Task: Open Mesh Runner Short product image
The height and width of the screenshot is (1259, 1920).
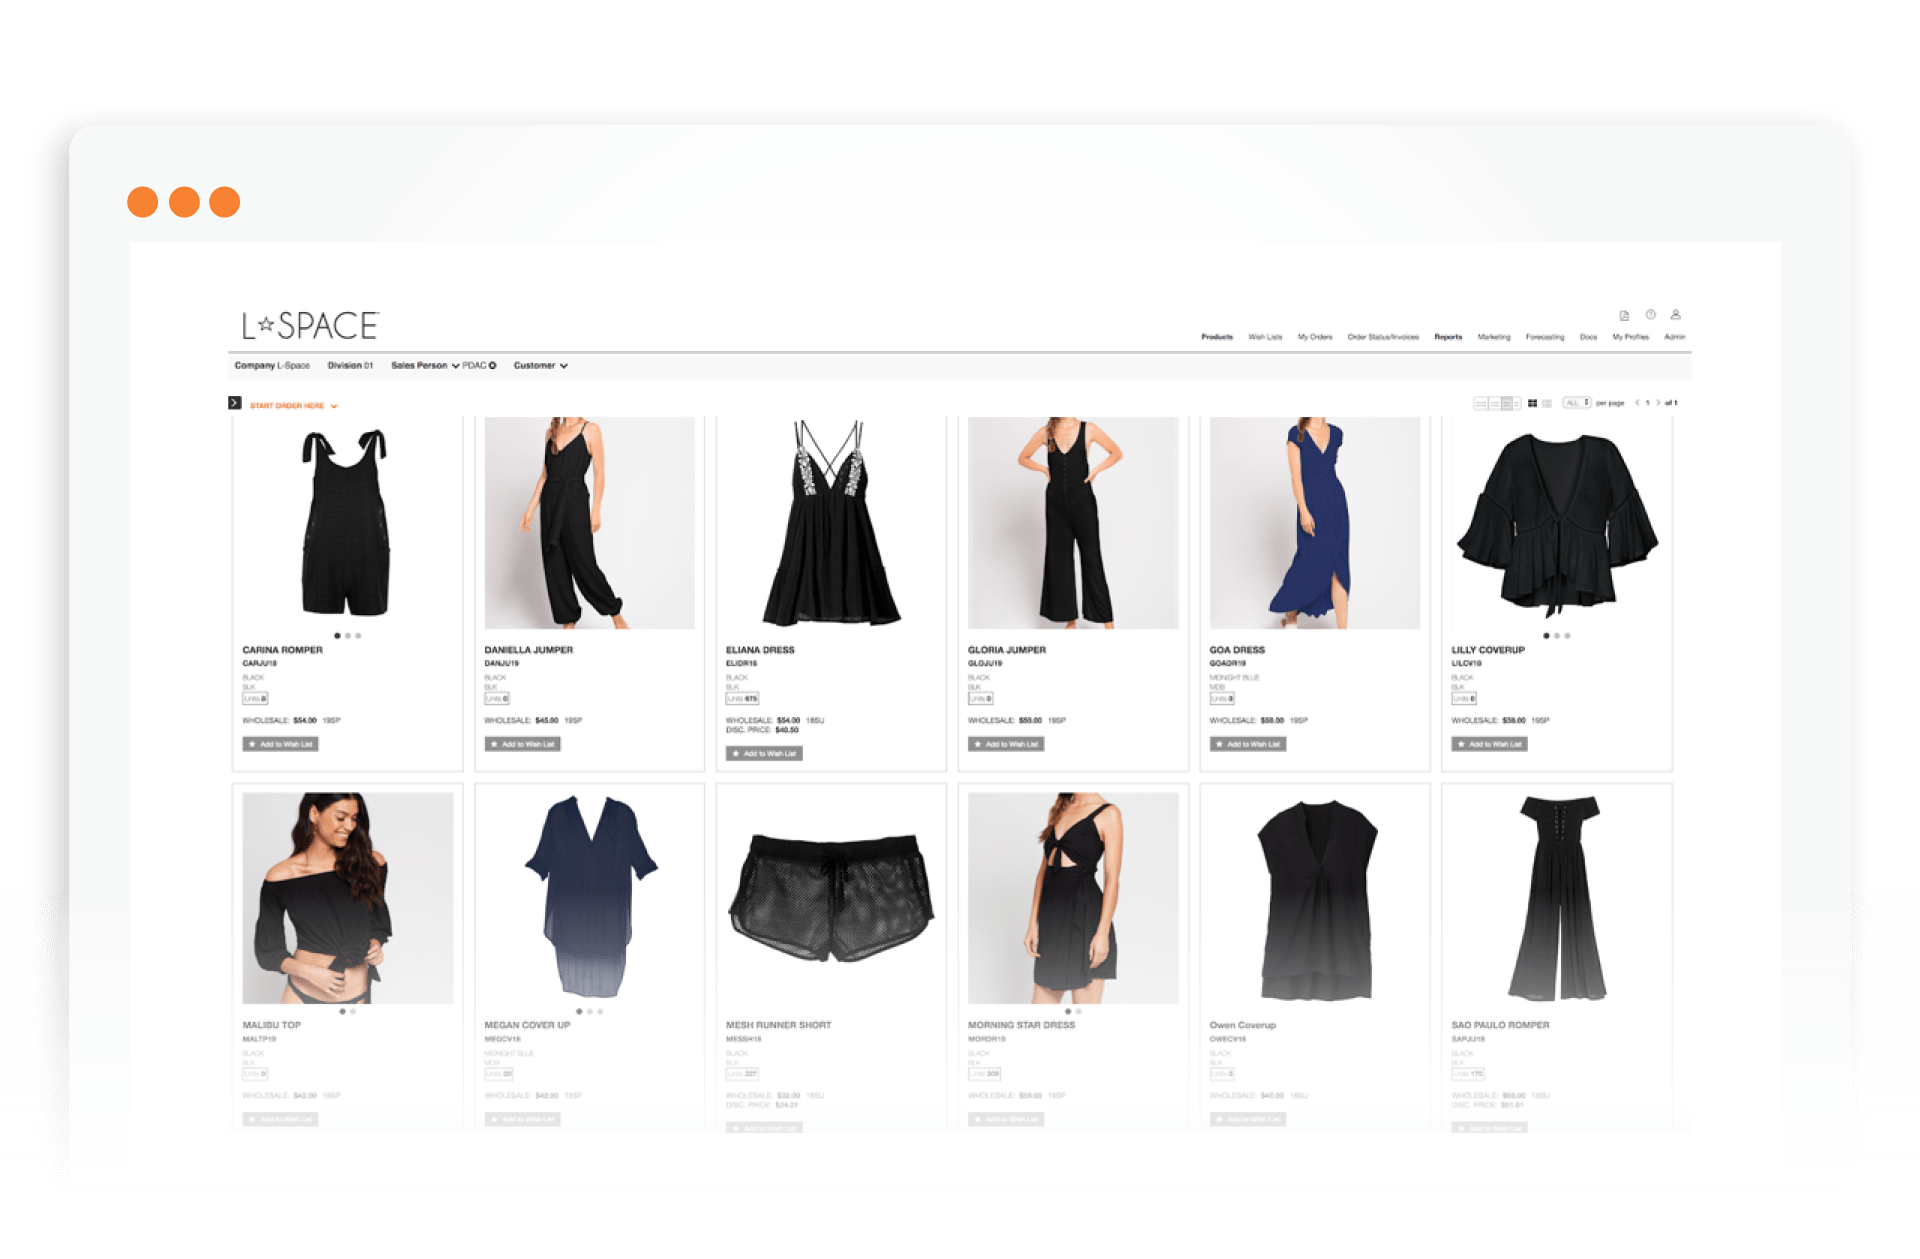Action: tap(831, 898)
